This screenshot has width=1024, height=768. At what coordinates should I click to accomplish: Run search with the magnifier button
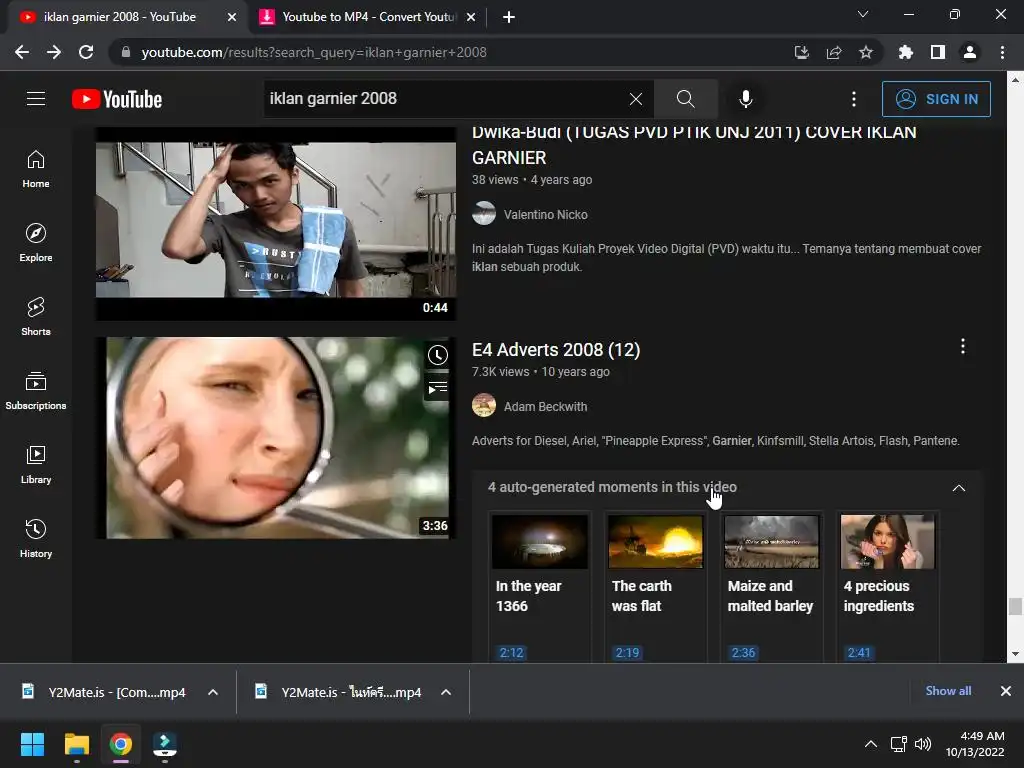[686, 99]
